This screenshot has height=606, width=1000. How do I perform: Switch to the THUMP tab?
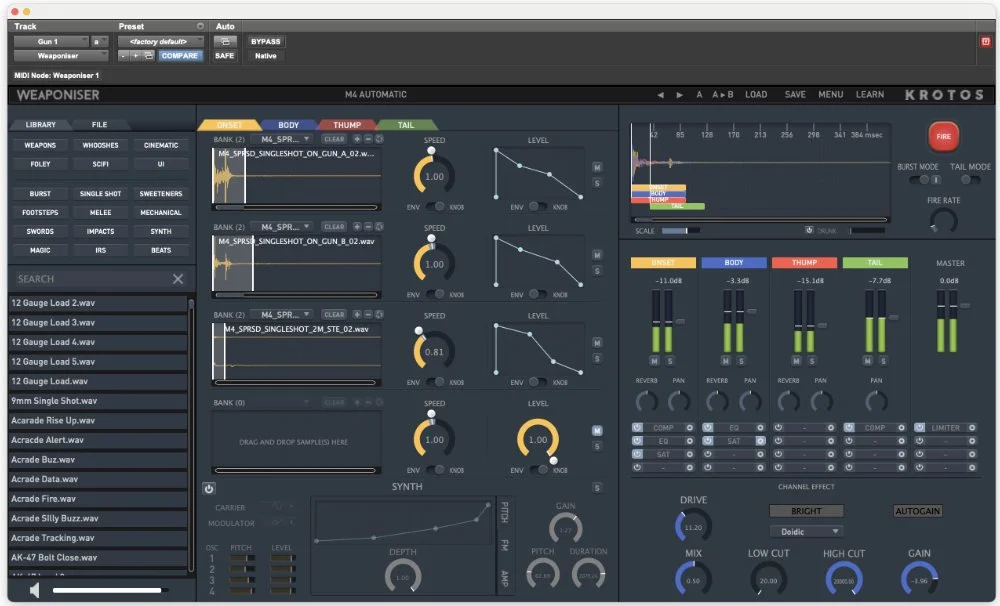[347, 125]
